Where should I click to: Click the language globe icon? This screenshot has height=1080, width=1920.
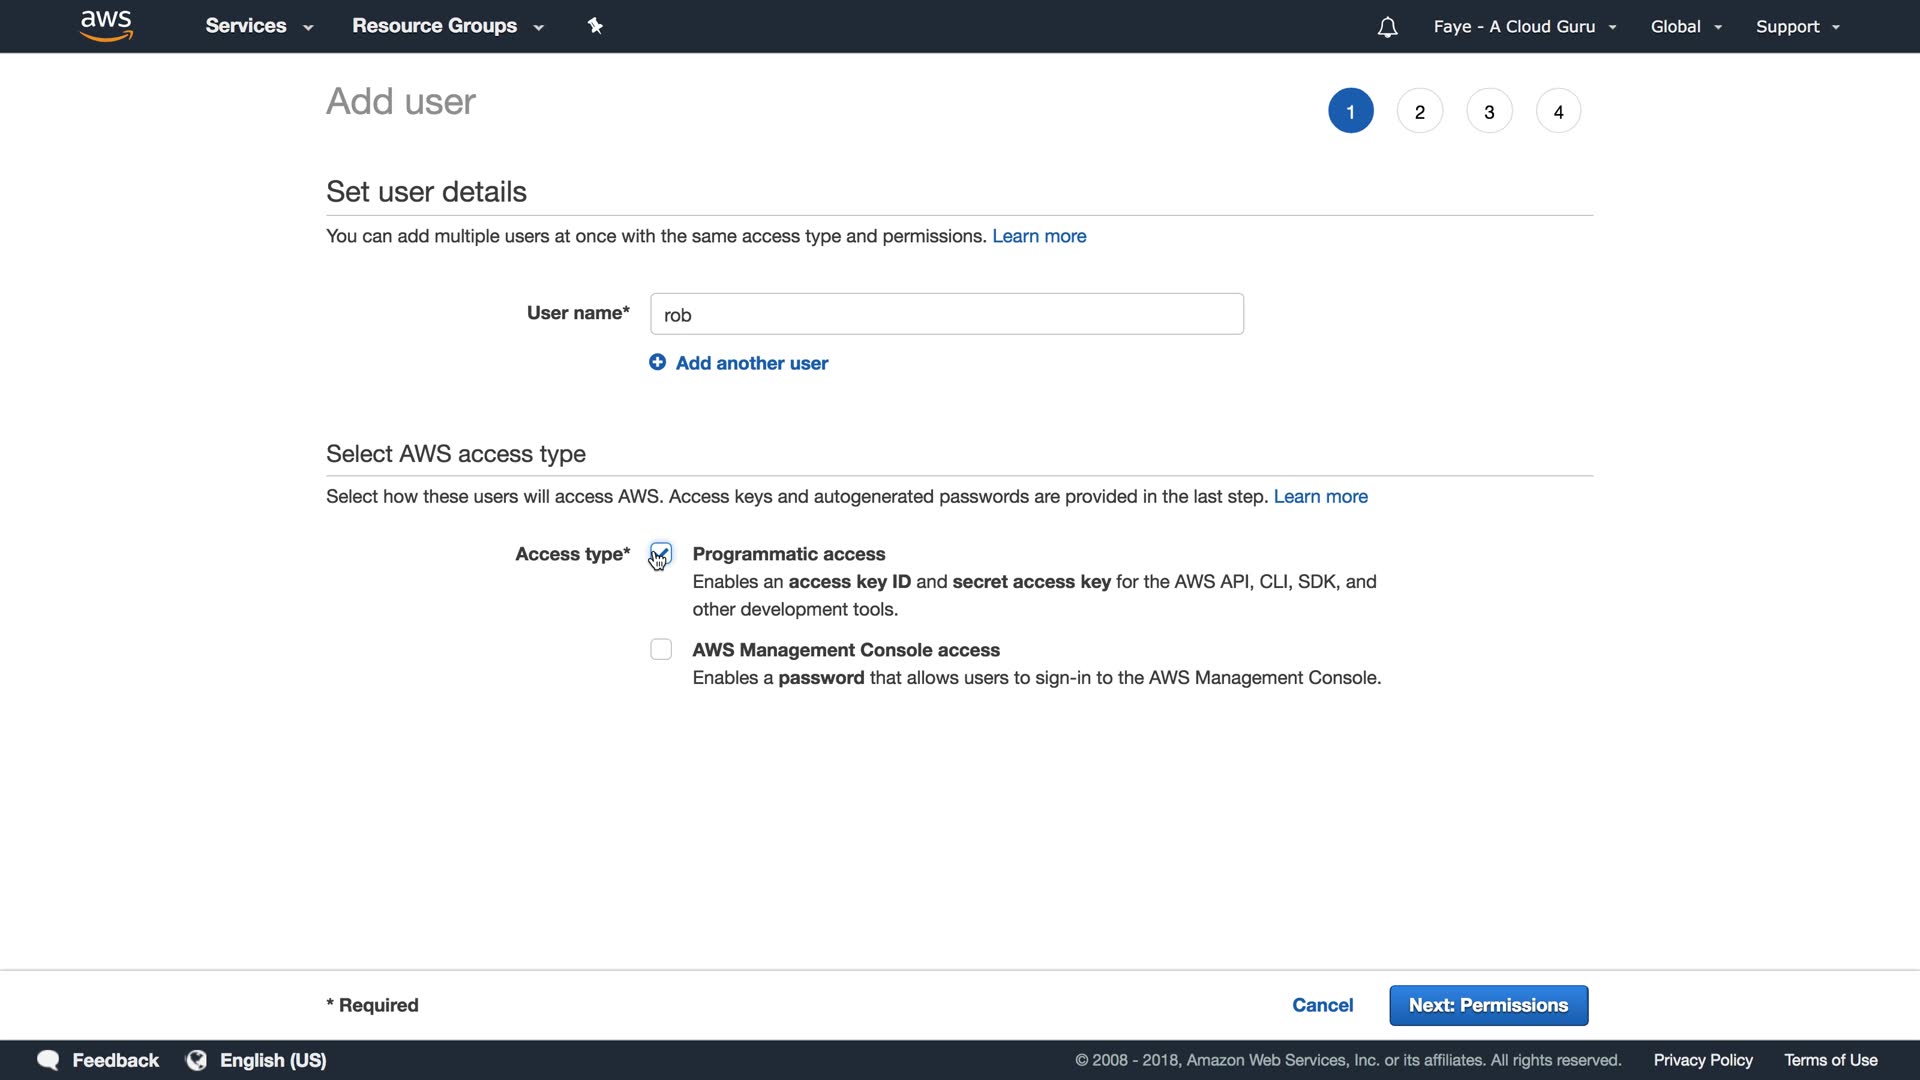tap(197, 1060)
